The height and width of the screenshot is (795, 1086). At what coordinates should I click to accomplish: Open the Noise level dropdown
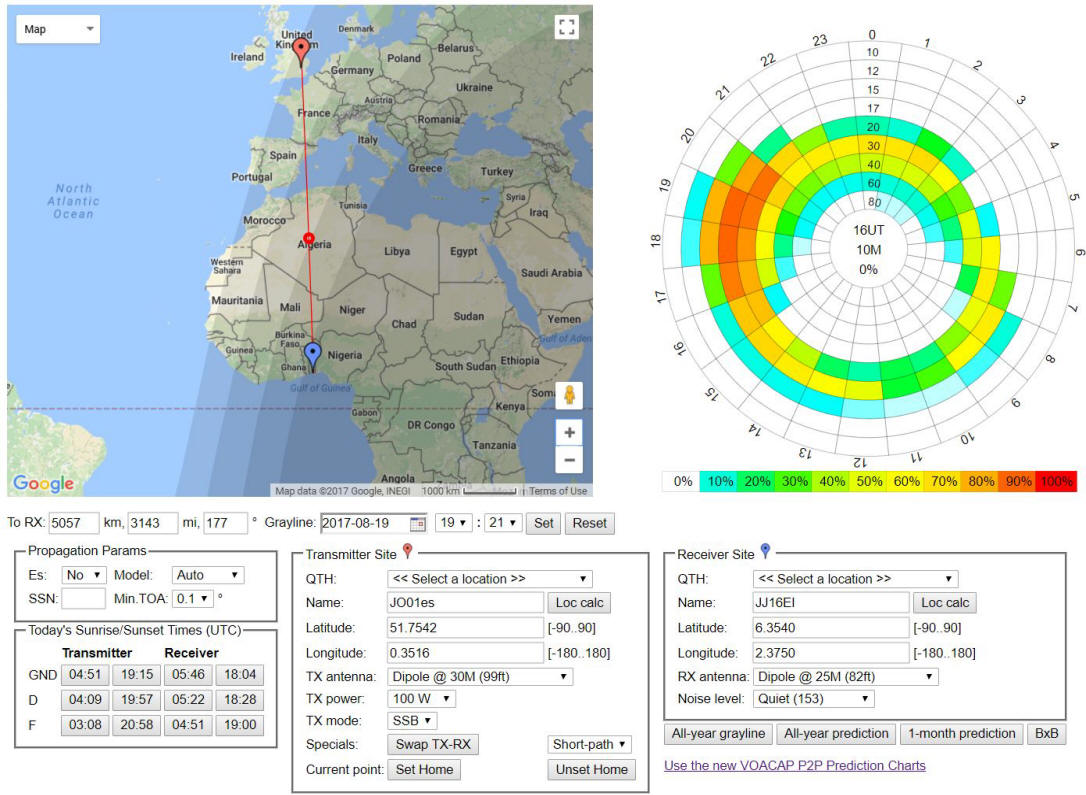[x=811, y=699]
